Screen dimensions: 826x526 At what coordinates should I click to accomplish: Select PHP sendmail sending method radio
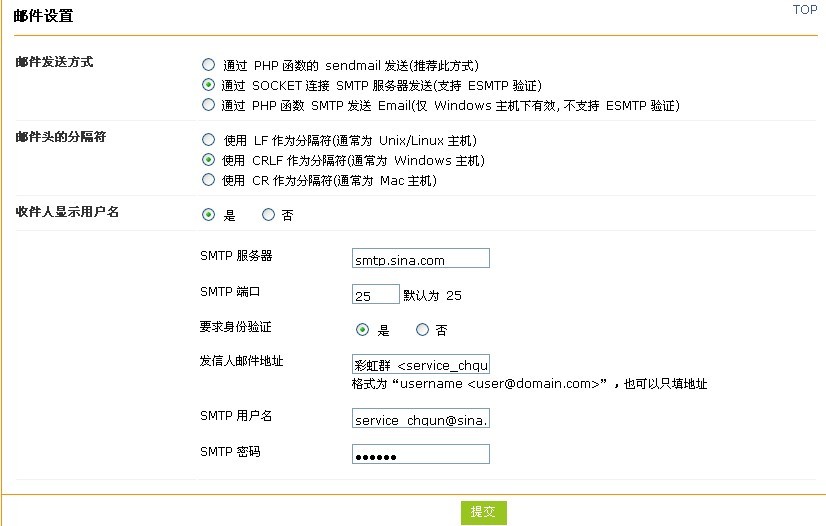coord(209,65)
